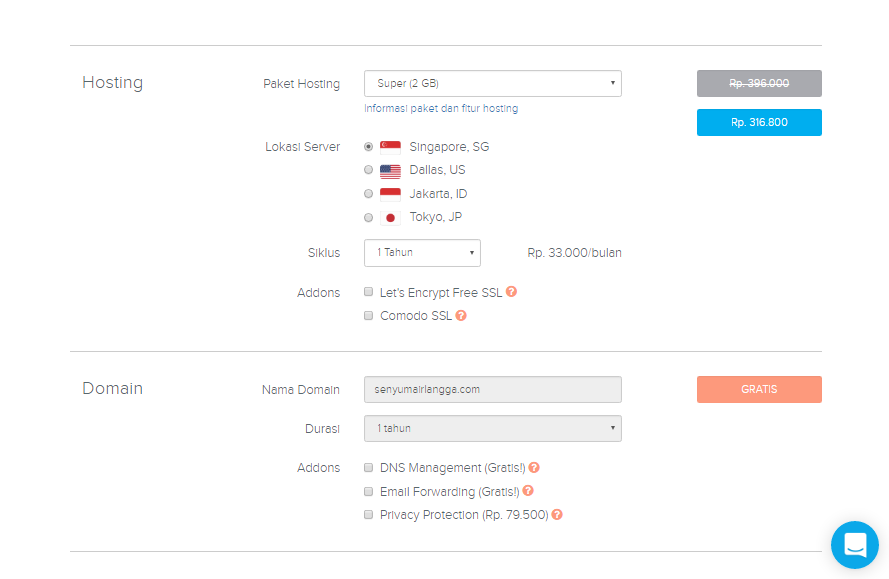Click the help icon beside Let's Encrypt Free SSL
The image size is (889, 579).
(x=511, y=292)
